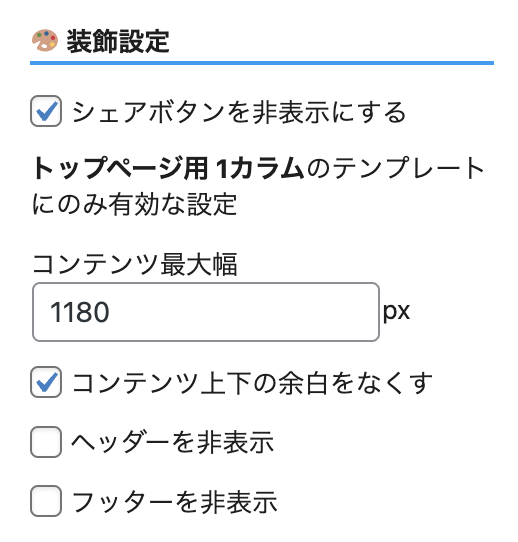Viewport: 518px width, 542px height.
Task: Click the paint palette icon beside 装飾設定
Action: [x=45, y=41]
